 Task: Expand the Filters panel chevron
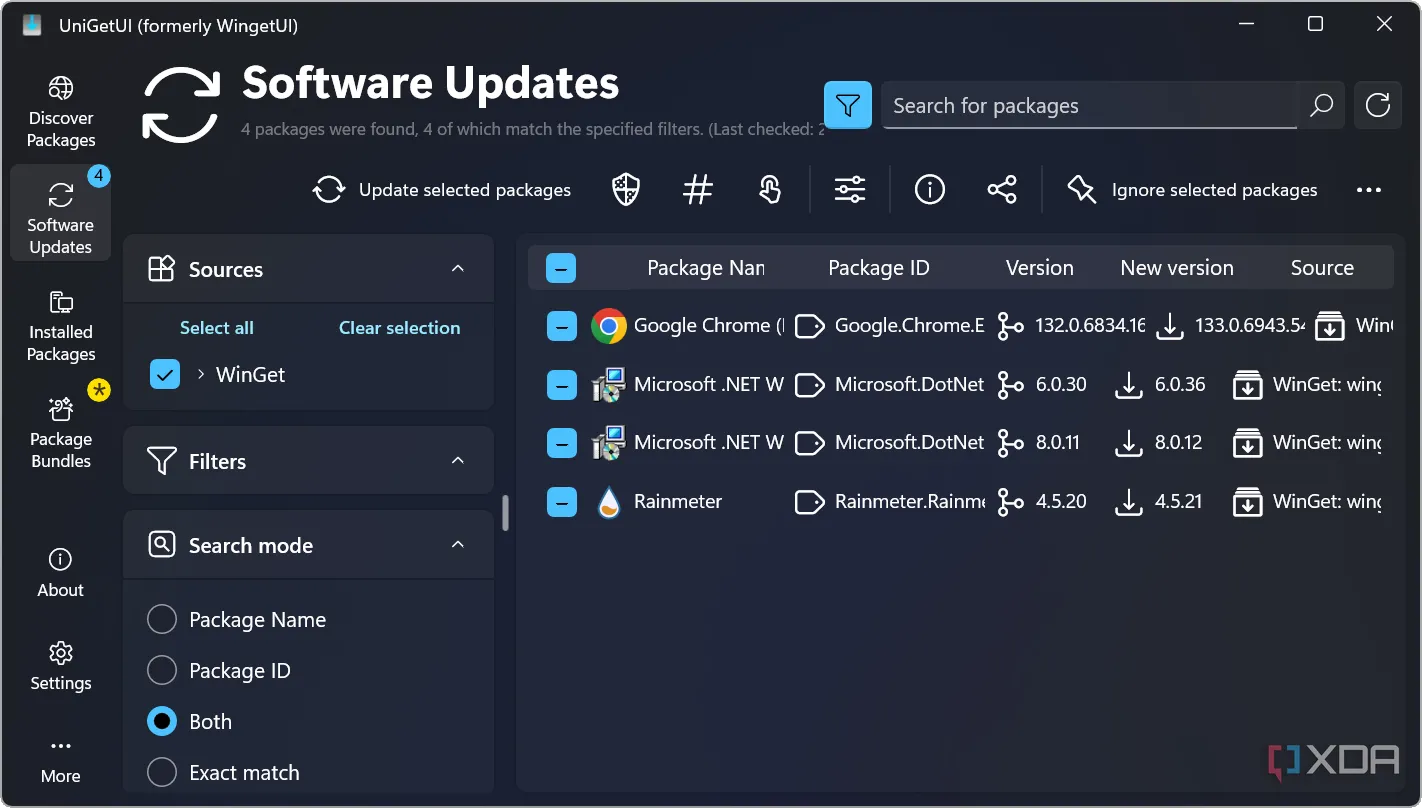pyautogui.click(x=458, y=461)
